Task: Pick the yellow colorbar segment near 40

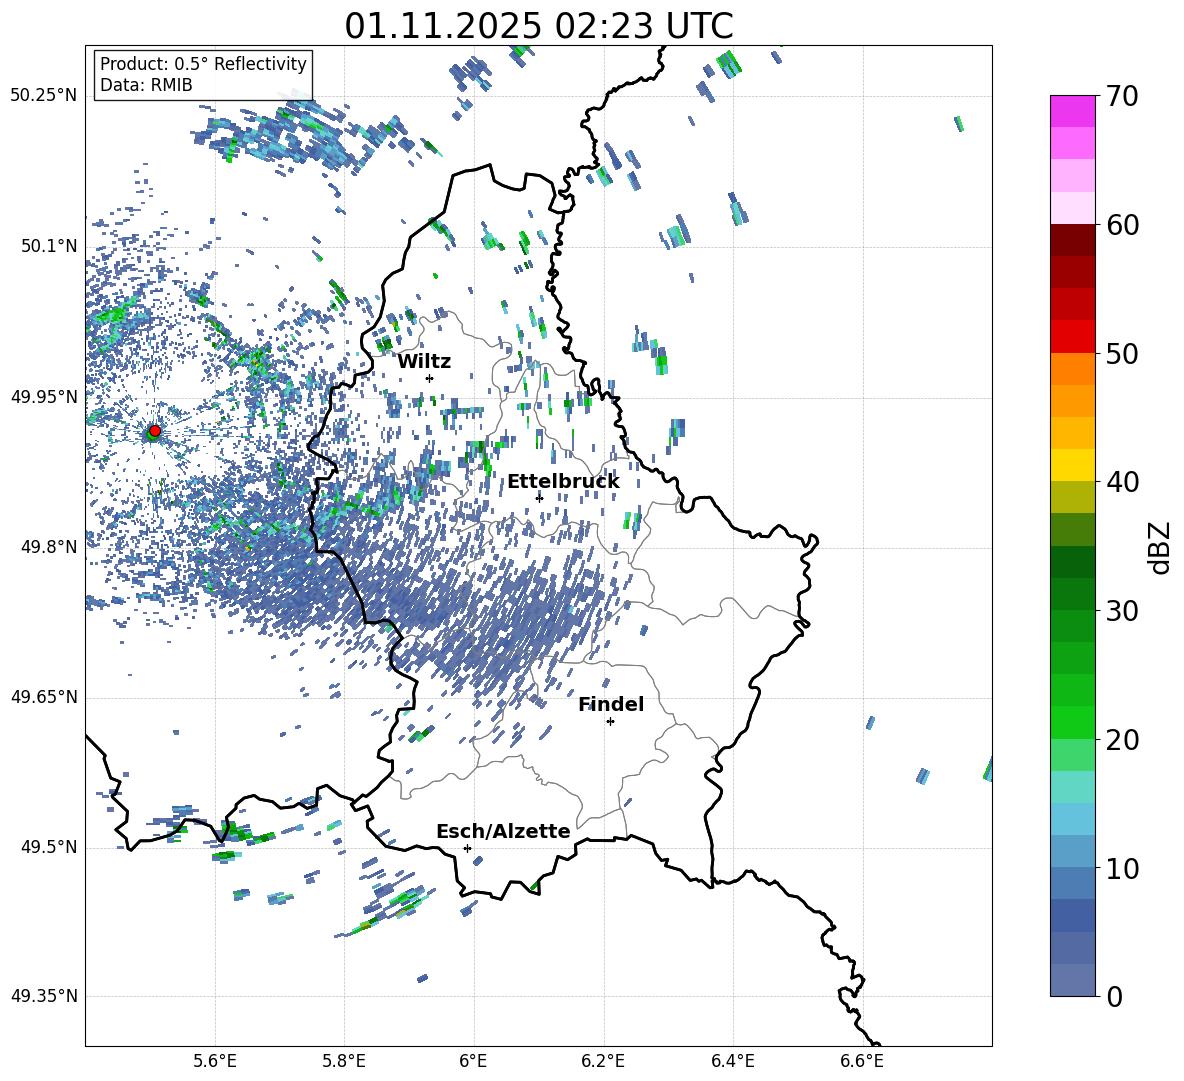Action: click(1072, 465)
